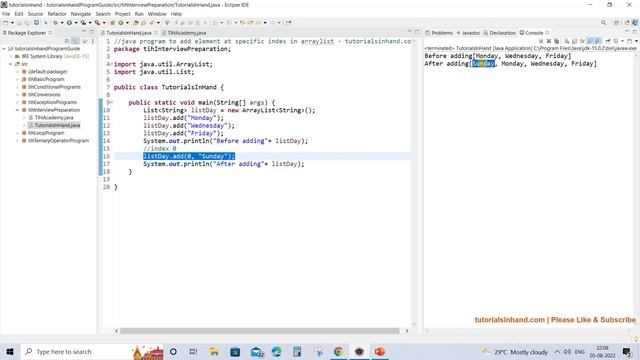640x360 pixels.
Task: Click the right arrow of editor scrollbar
Action: (407, 331)
